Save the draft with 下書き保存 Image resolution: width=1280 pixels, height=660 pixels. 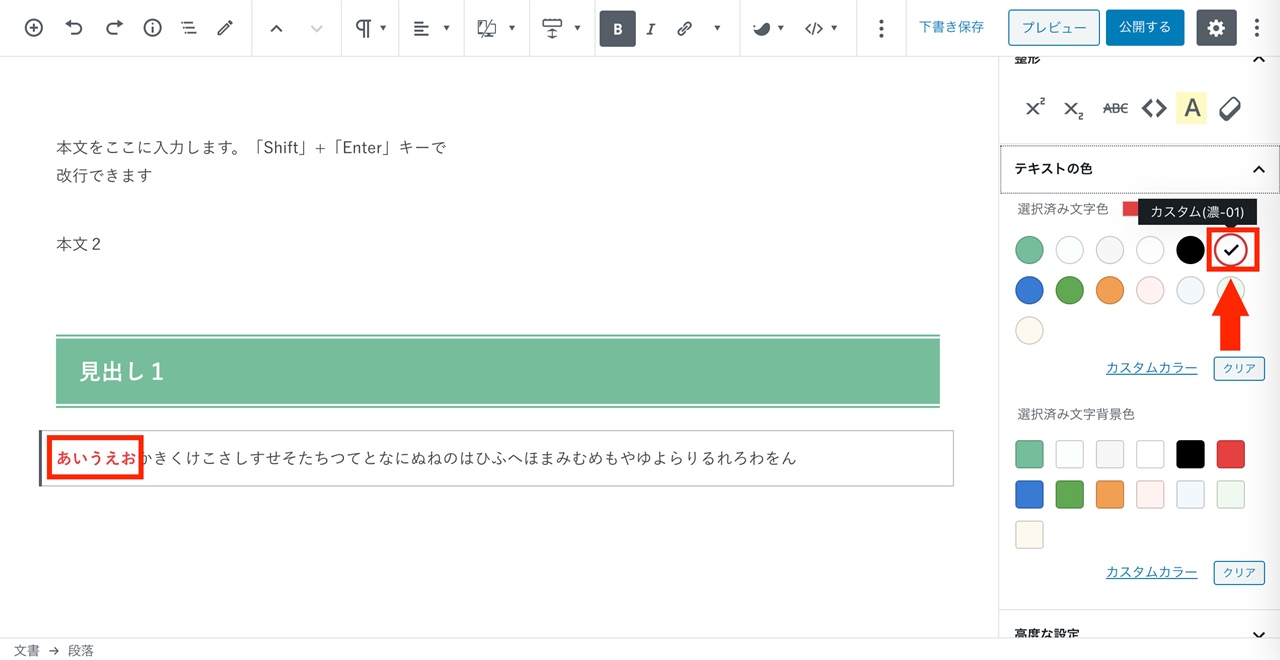951,28
